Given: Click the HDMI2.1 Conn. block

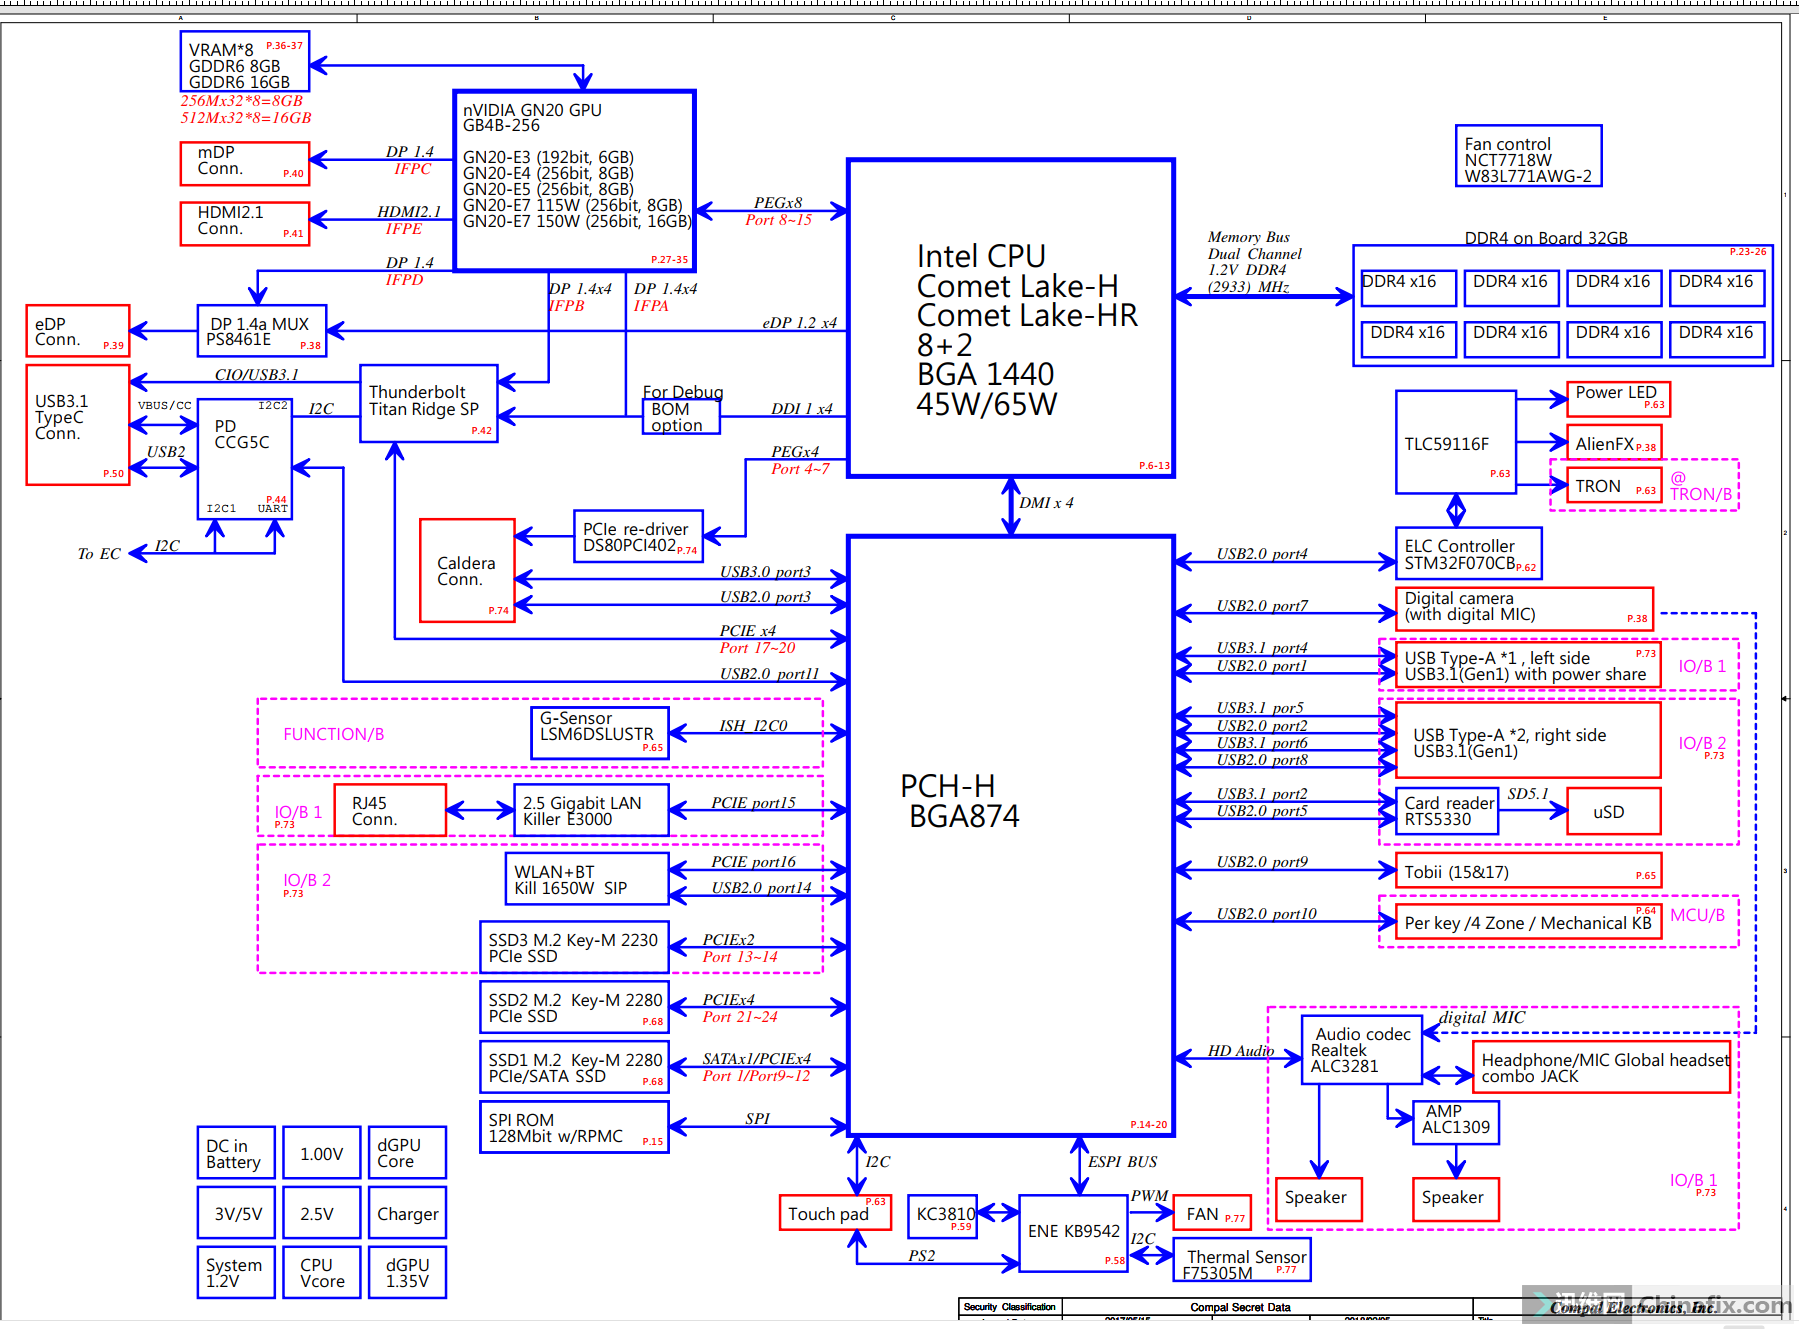Looking at the screenshot, I should pos(245,223).
